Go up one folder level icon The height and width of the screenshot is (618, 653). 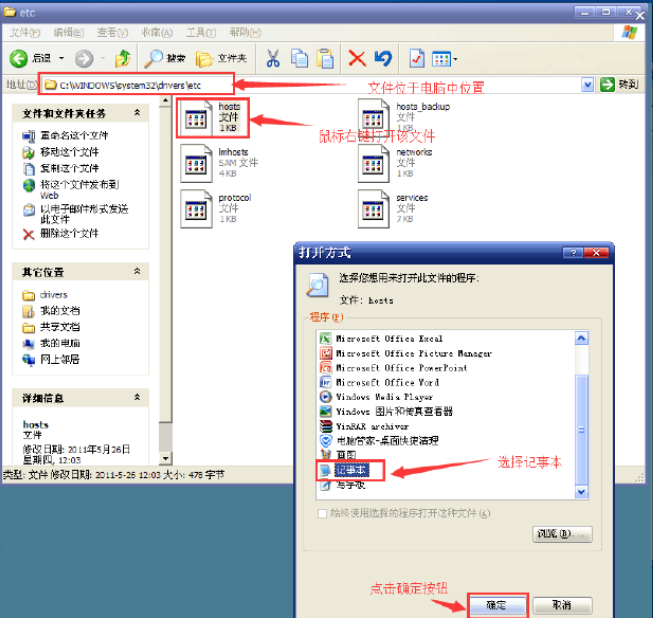click(122, 58)
